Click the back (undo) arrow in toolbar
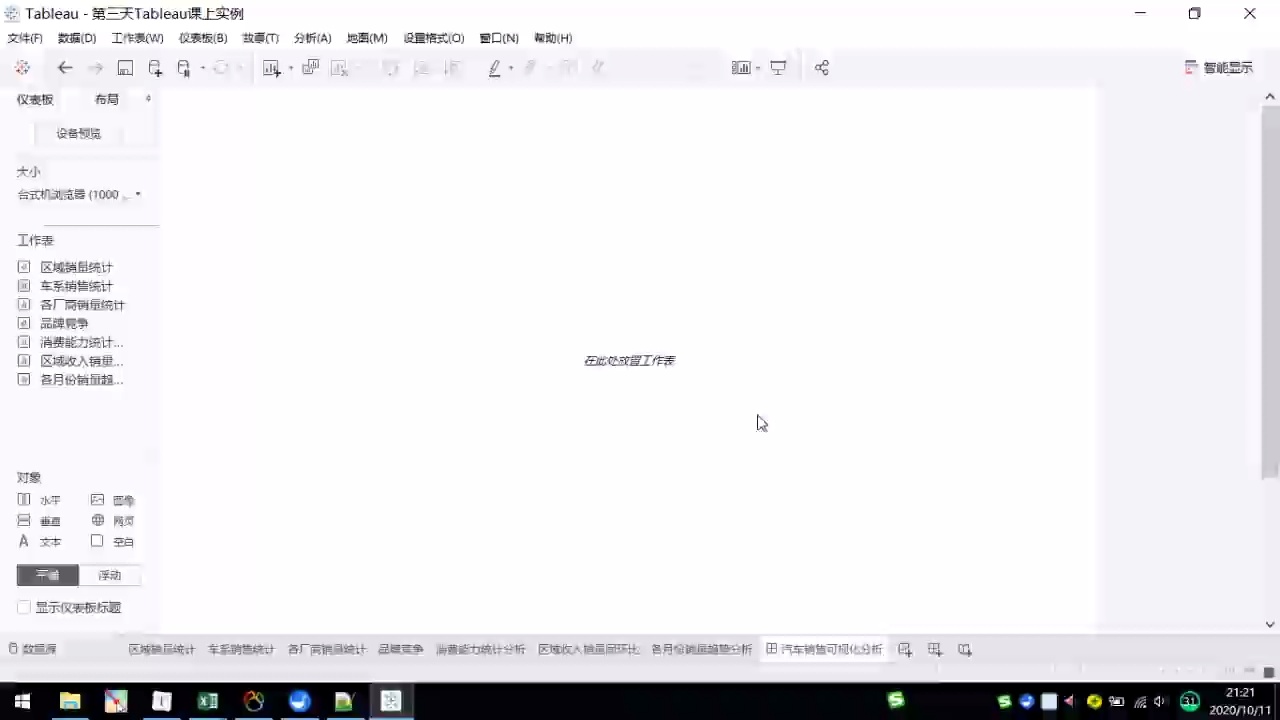Image resolution: width=1280 pixels, height=720 pixels. [x=65, y=68]
